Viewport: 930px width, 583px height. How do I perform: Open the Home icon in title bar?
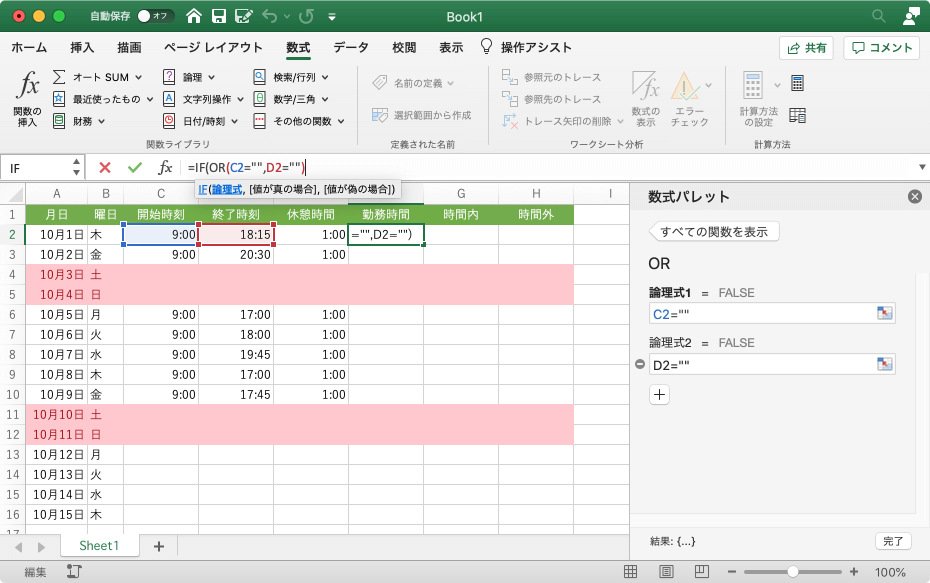(193, 16)
